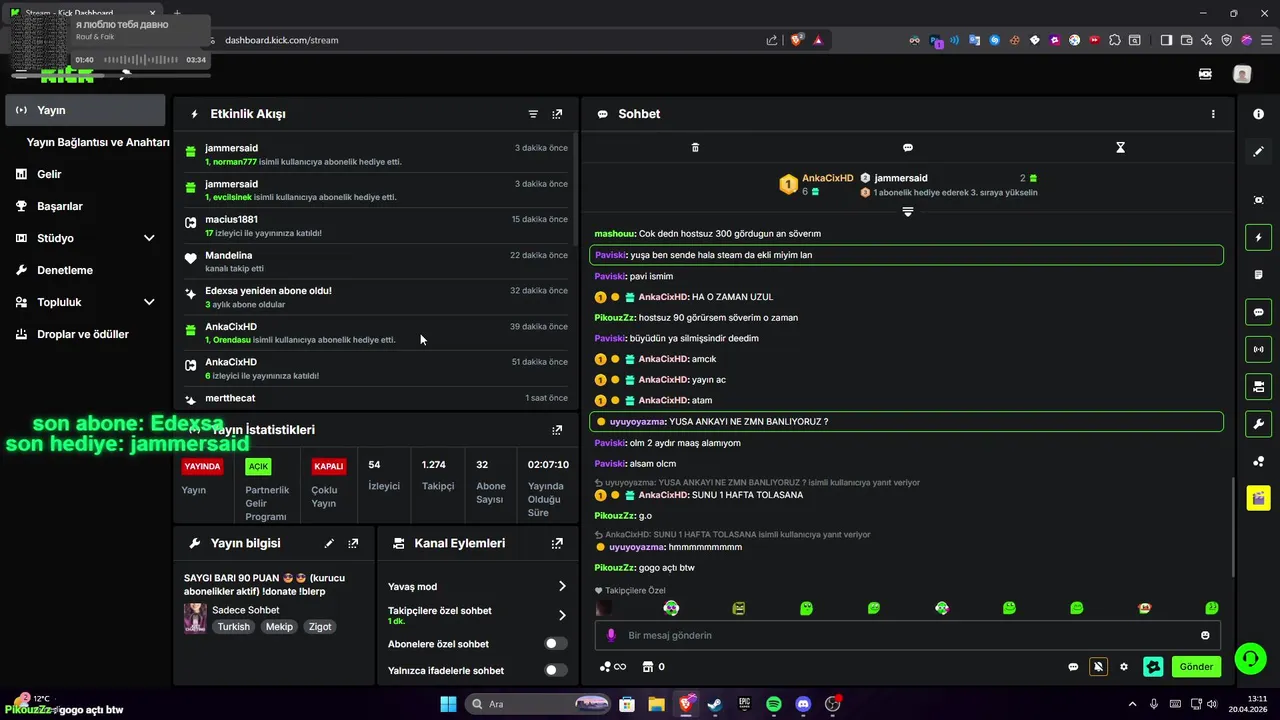Viewport: 1280px width, 720px height.
Task: Open the info panel in right sidebar
Action: pos(1258,114)
